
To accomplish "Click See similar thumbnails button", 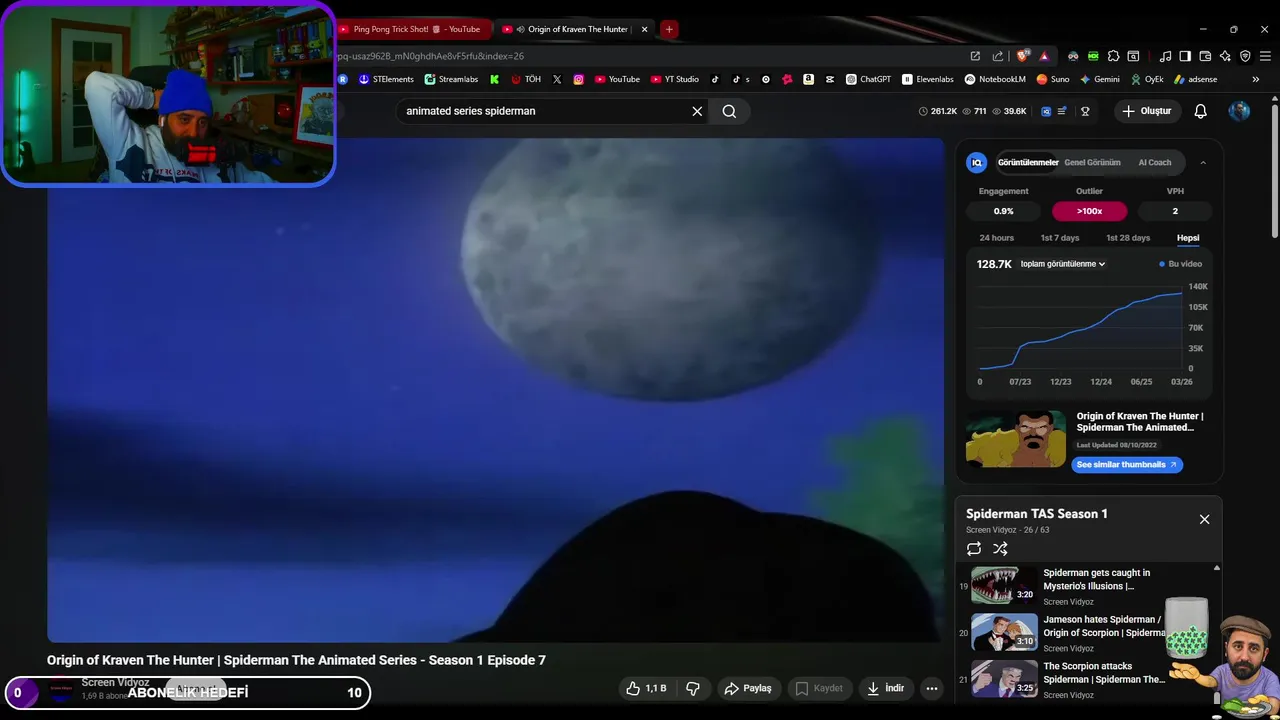I will click(x=1127, y=464).
